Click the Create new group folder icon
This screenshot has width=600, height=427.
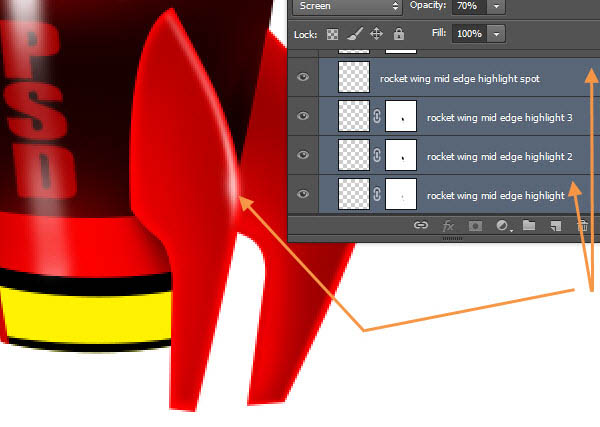coord(529,227)
